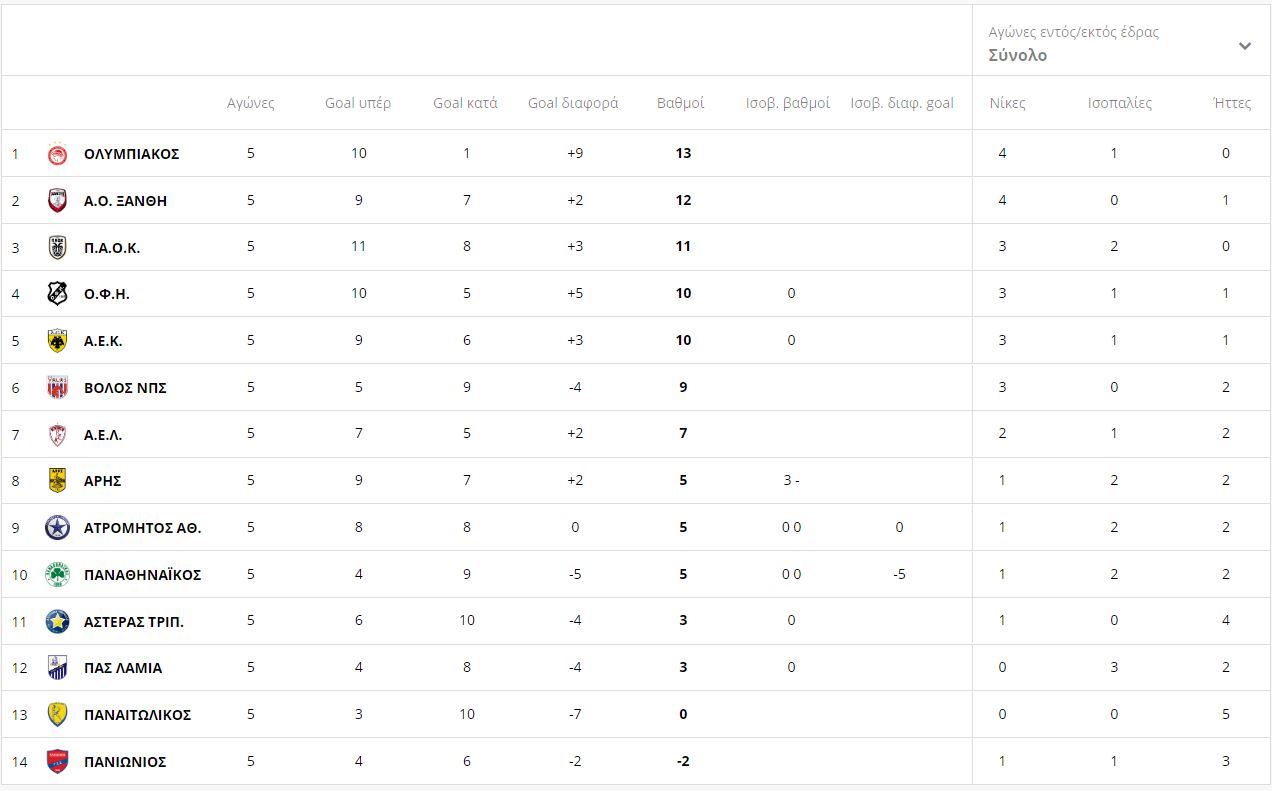Click the Ο.Φ.Η. team crest
The width and height of the screenshot is (1272, 791).
click(x=58, y=294)
